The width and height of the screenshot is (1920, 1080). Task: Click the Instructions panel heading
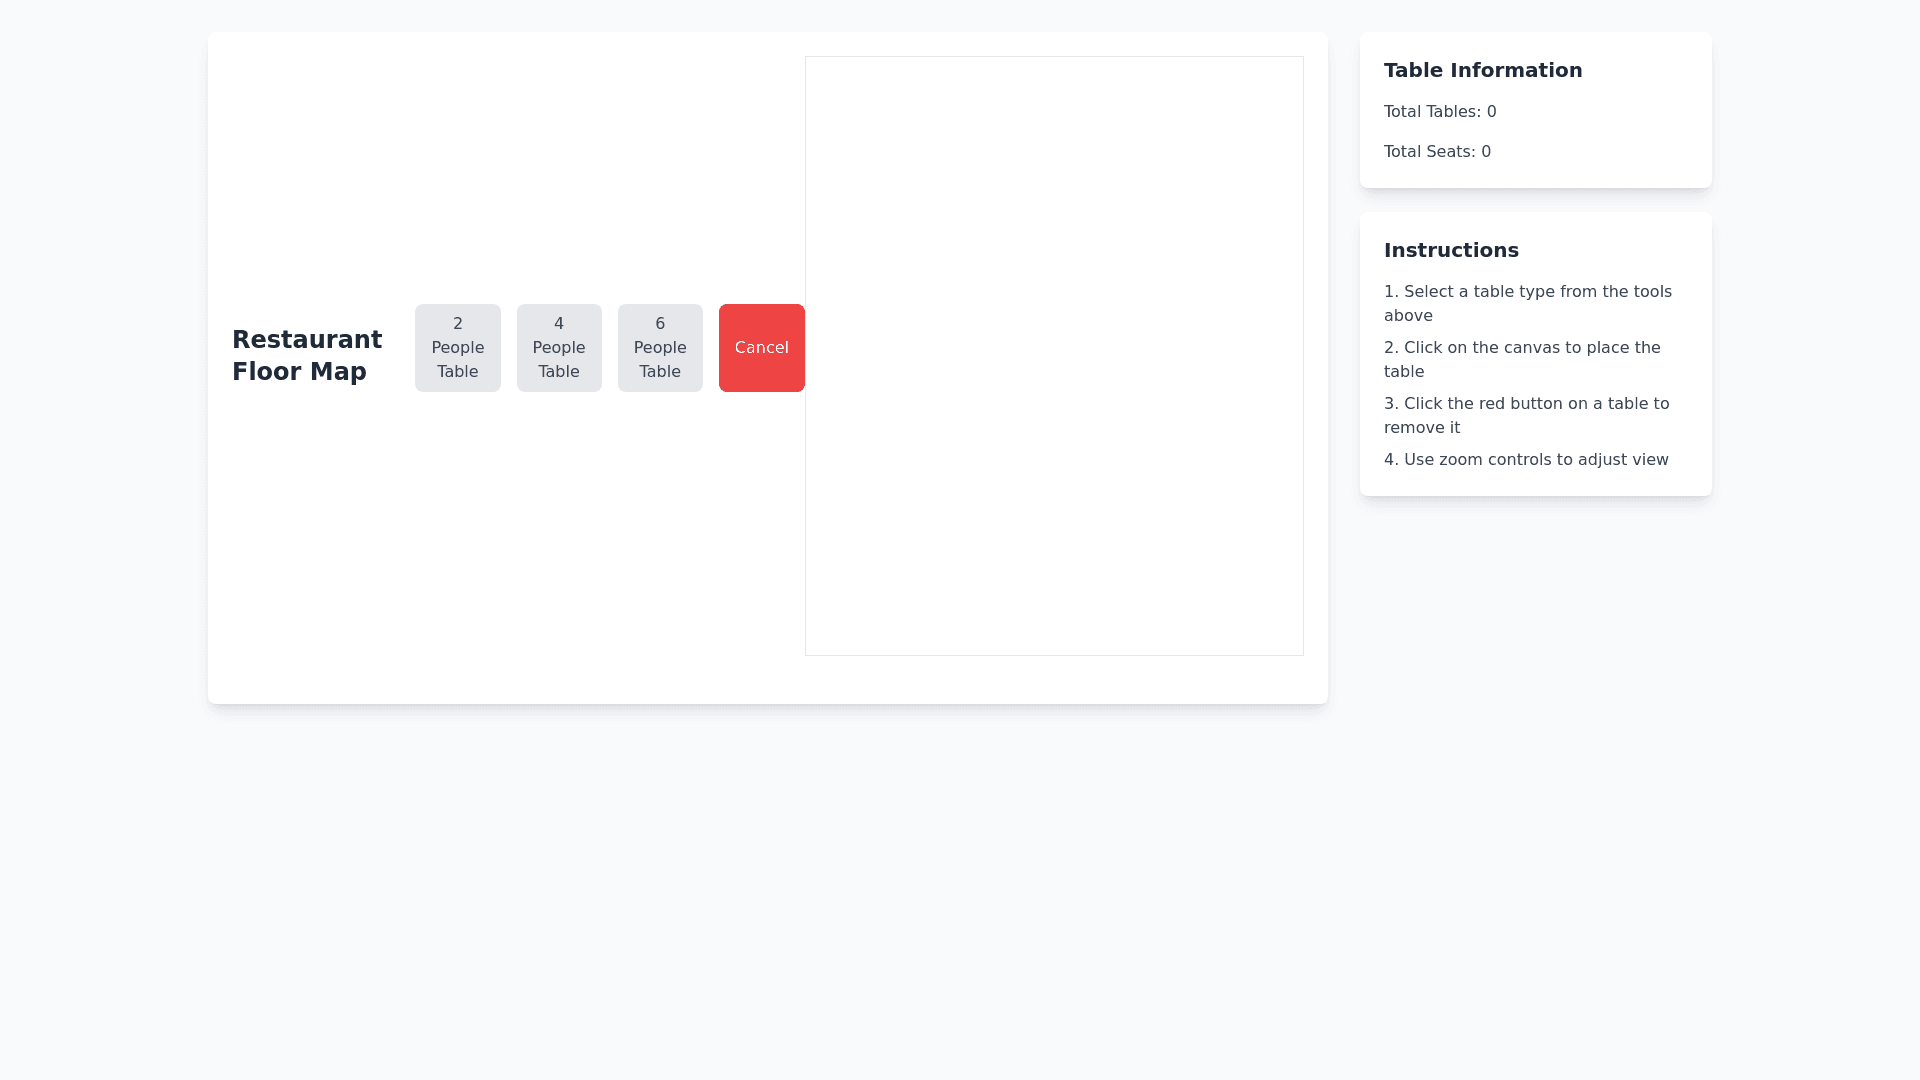(x=1450, y=250)
